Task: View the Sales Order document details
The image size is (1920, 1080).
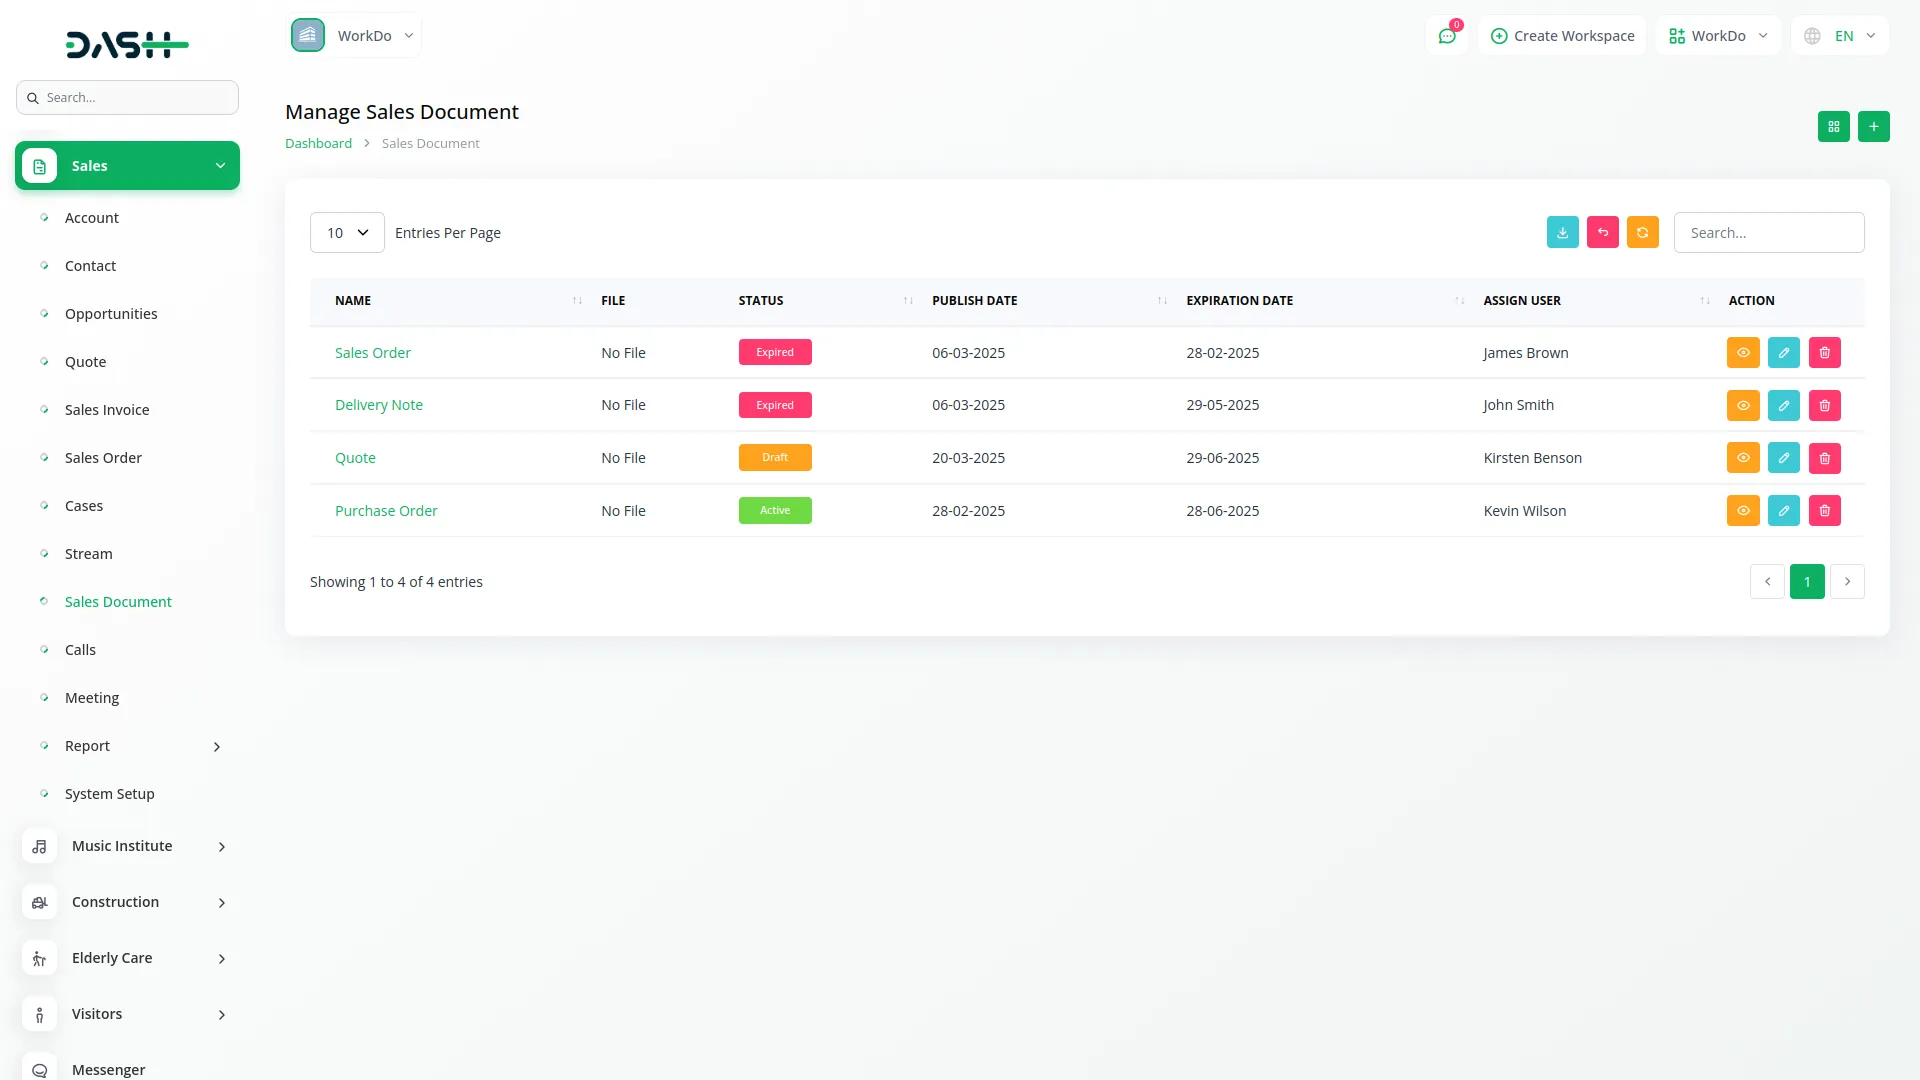Action: click(1742, 353)
